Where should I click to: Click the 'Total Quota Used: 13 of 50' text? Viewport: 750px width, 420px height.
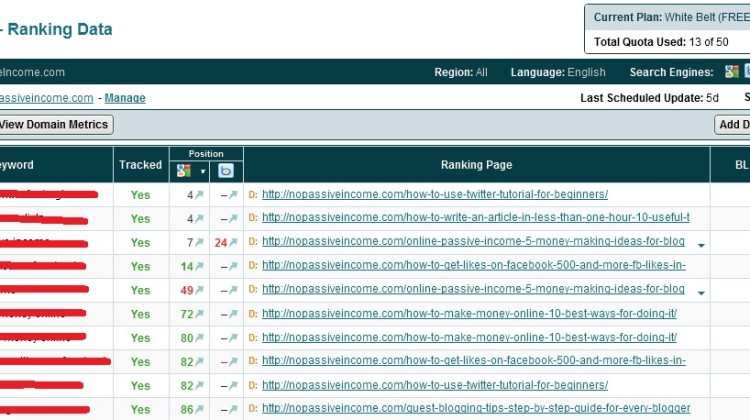tap(661, 42)
